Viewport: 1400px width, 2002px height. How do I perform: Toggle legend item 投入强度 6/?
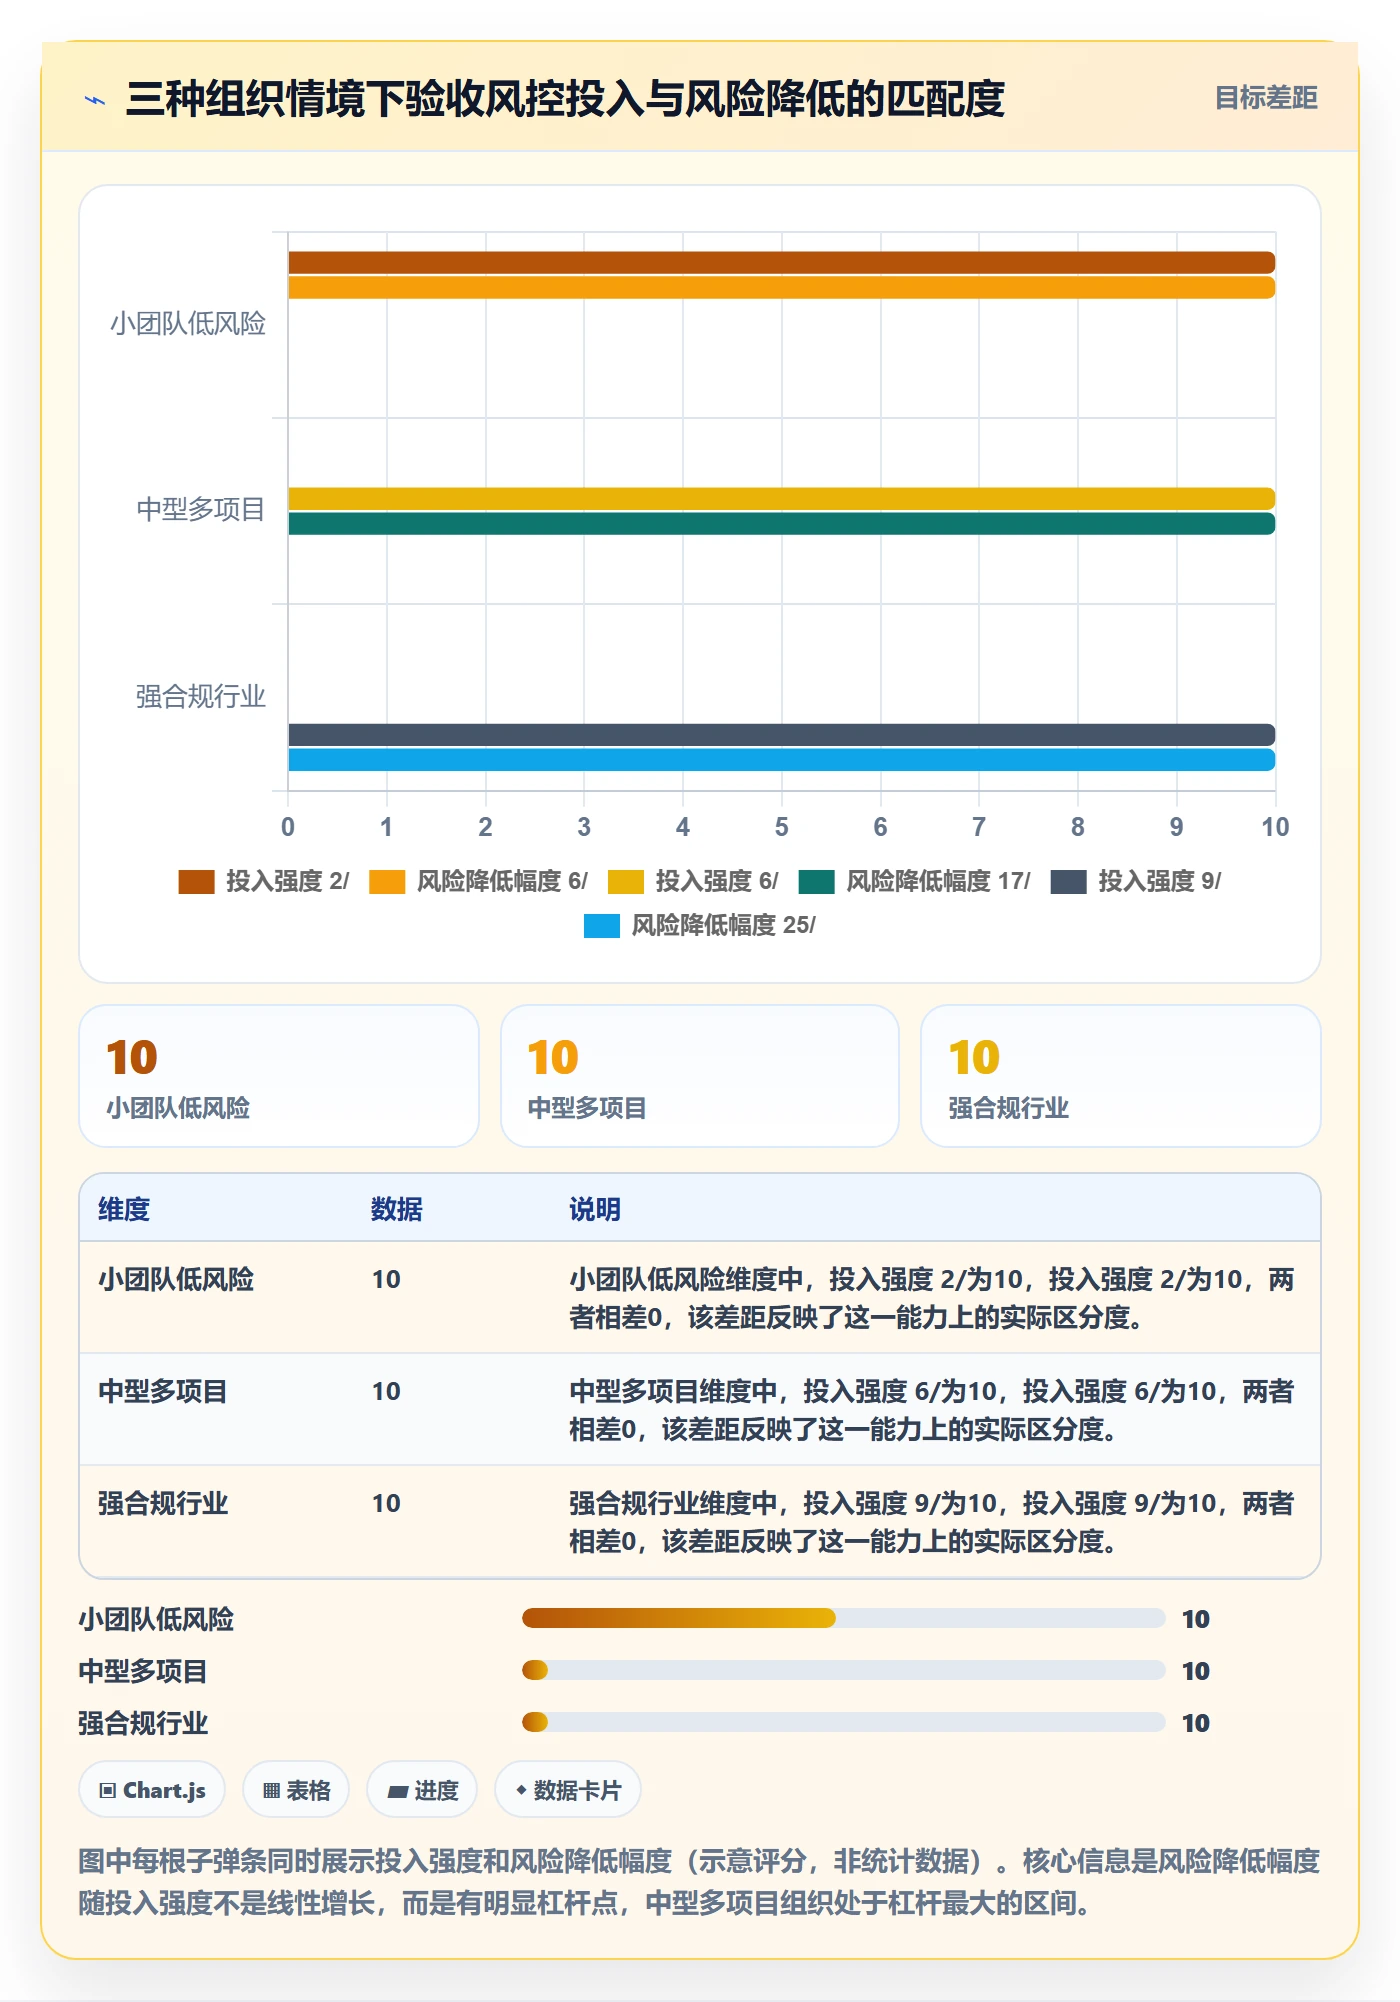pos(692,881)
